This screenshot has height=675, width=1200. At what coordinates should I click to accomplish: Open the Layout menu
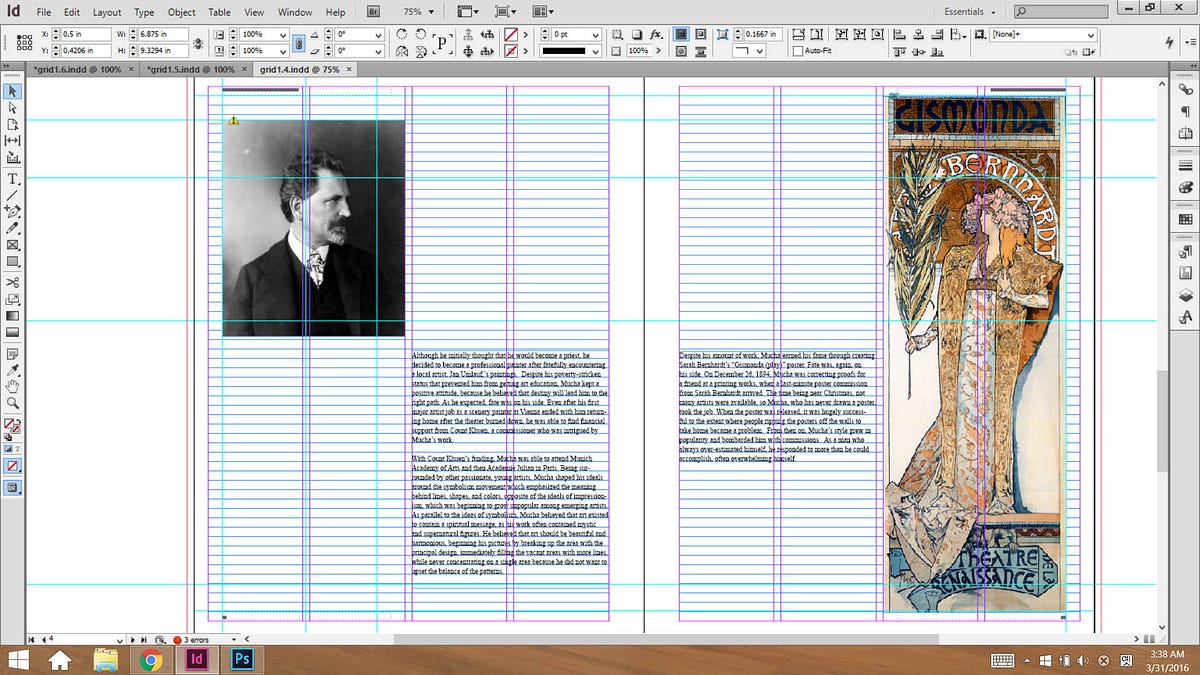(x=106, y=12)
